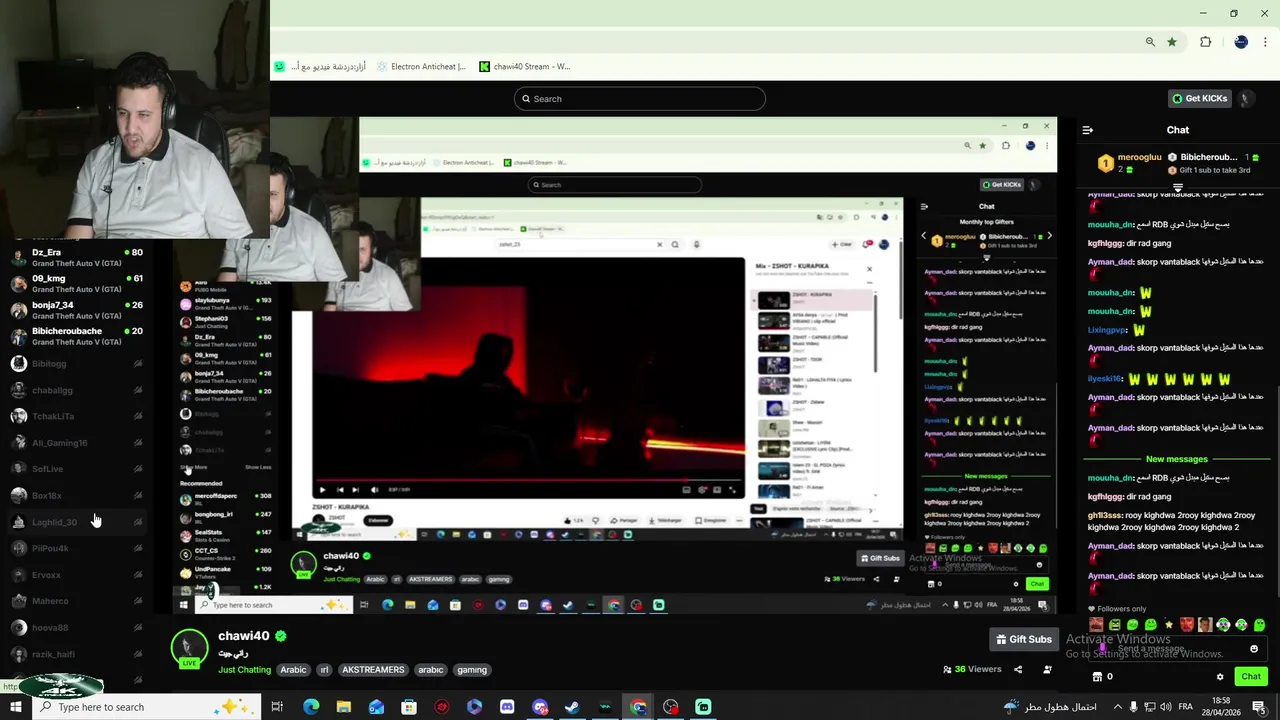Open browser extensions puzzle icon
The image size is (1280, 720).
(x=1206, y=42)
